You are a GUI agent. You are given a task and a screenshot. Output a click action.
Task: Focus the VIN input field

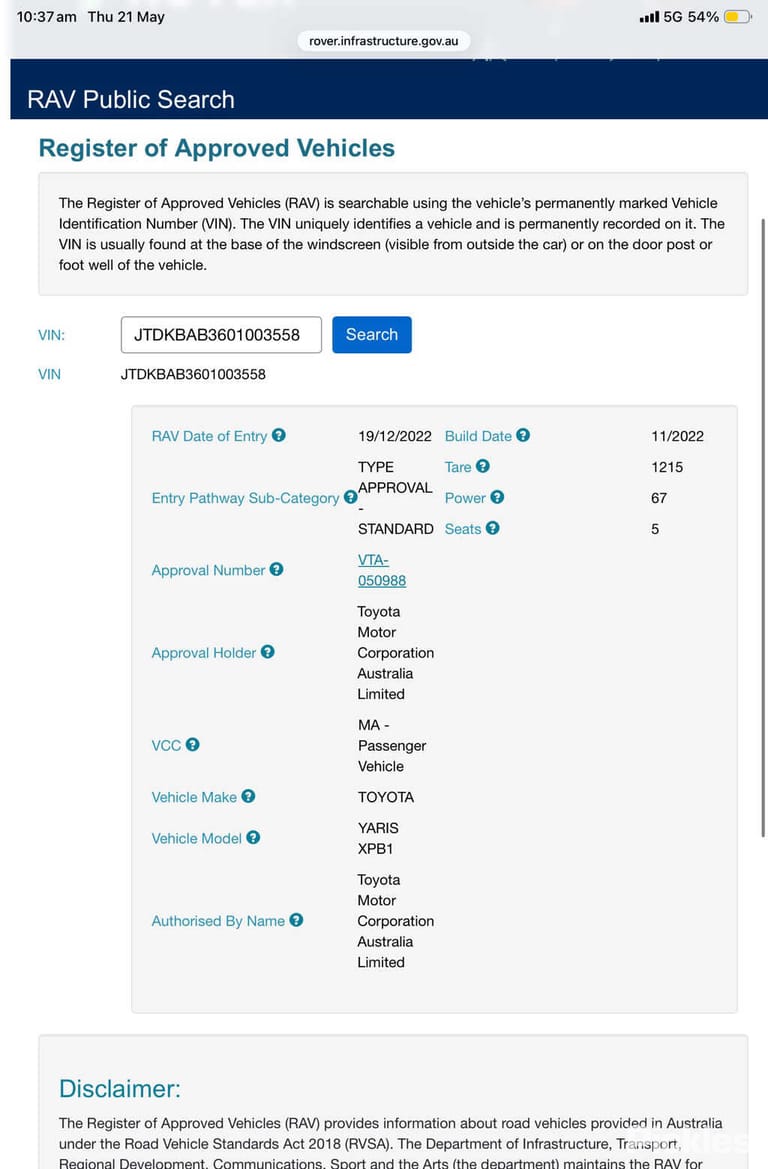(221, 335)
